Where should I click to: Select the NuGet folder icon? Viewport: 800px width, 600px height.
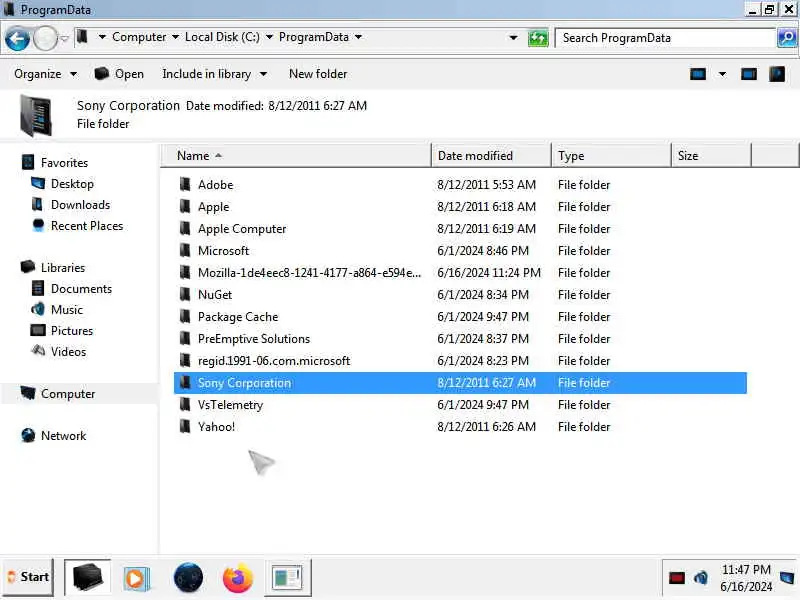tap(185, 294)
